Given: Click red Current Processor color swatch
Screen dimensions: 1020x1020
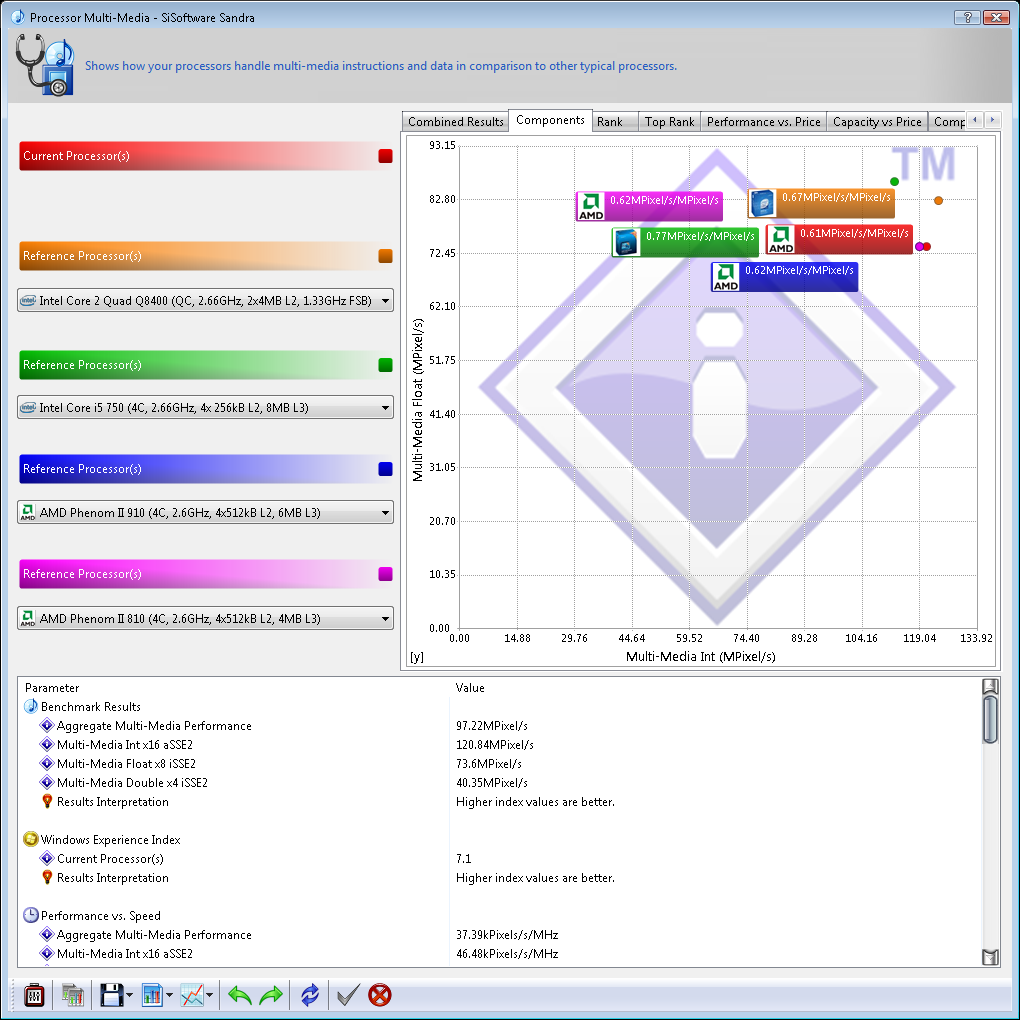Looking at the screenshot, I should (x=386, y=155).
